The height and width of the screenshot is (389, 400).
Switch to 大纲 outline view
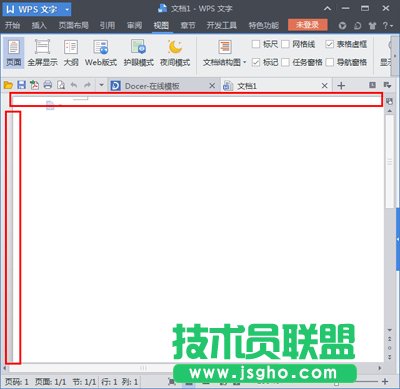[x=71, y=53]
